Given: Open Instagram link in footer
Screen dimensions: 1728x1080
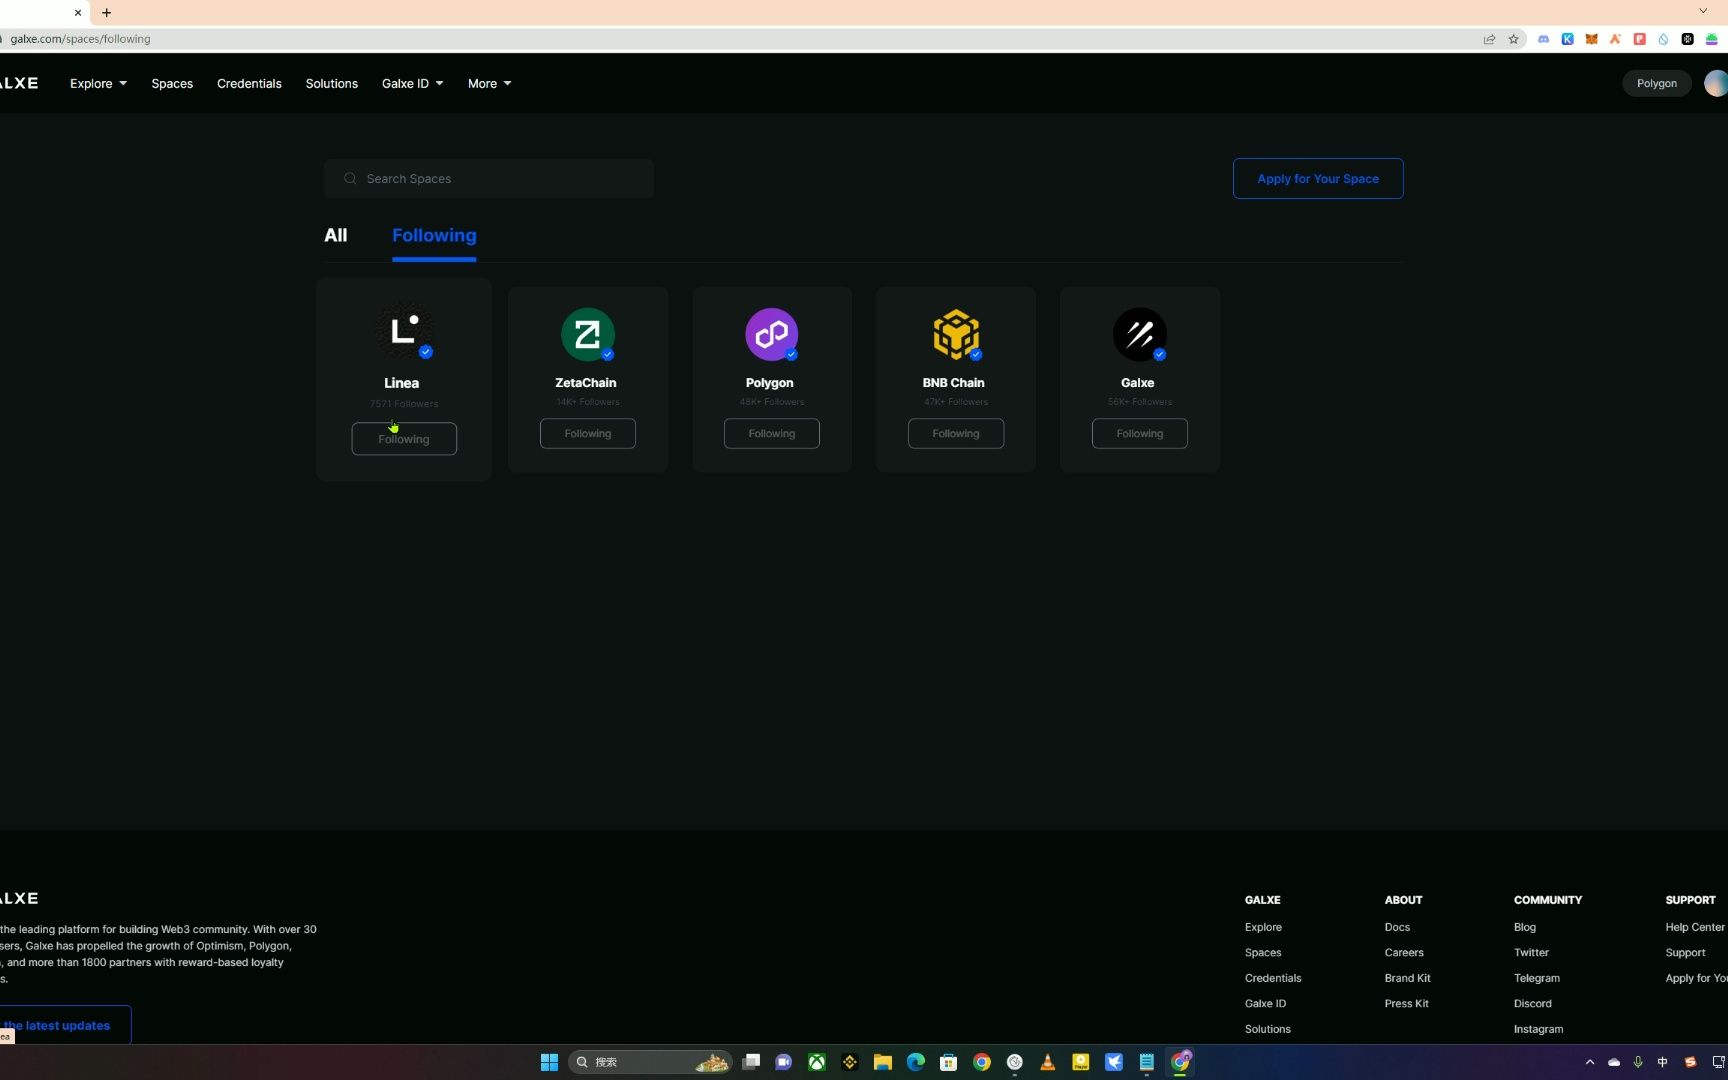Looking at the screenshot, I should tap(1538, 1029).
